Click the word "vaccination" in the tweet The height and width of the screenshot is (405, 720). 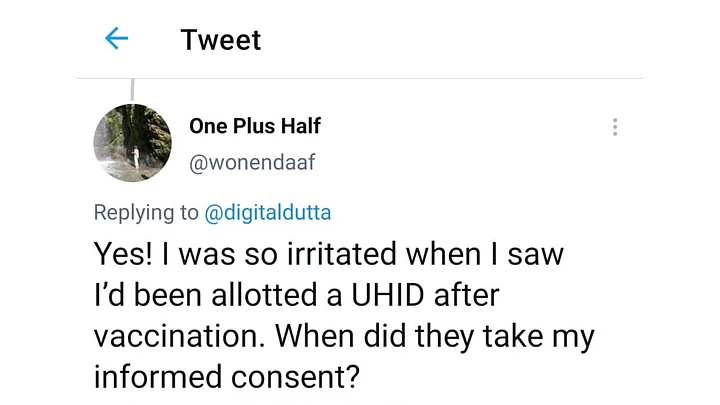[176, 337]
